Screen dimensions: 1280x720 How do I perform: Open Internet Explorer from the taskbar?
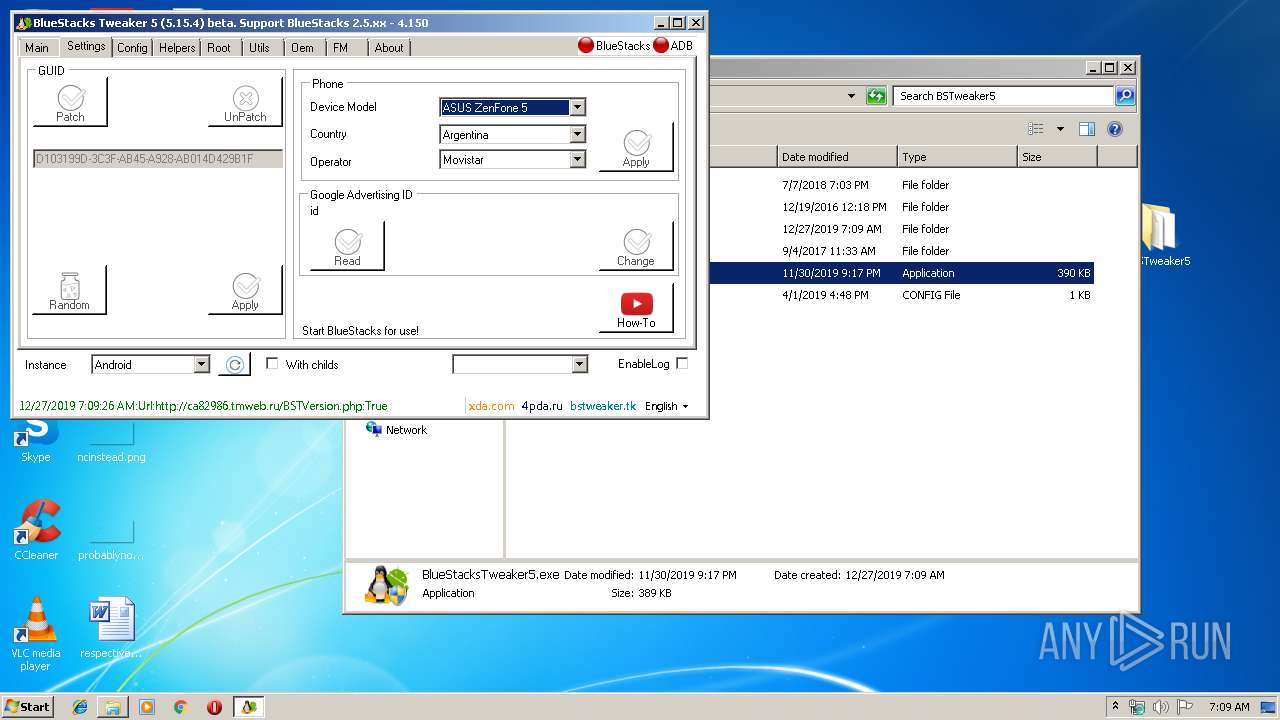(x=81, y=707)
